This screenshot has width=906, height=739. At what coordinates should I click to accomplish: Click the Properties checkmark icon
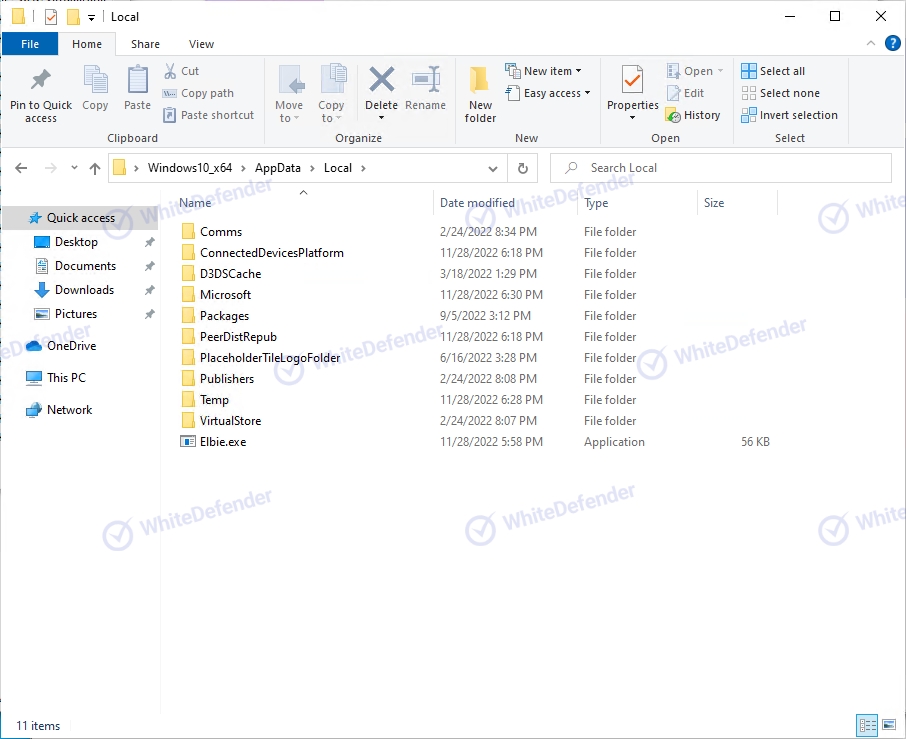[633, 80]
